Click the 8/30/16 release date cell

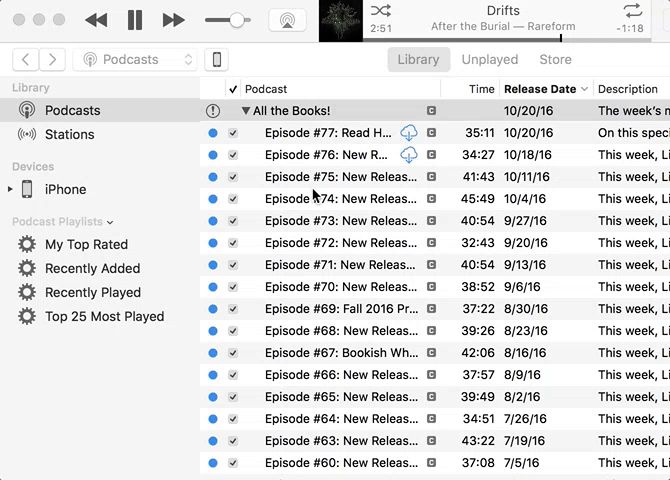point(526,309)
